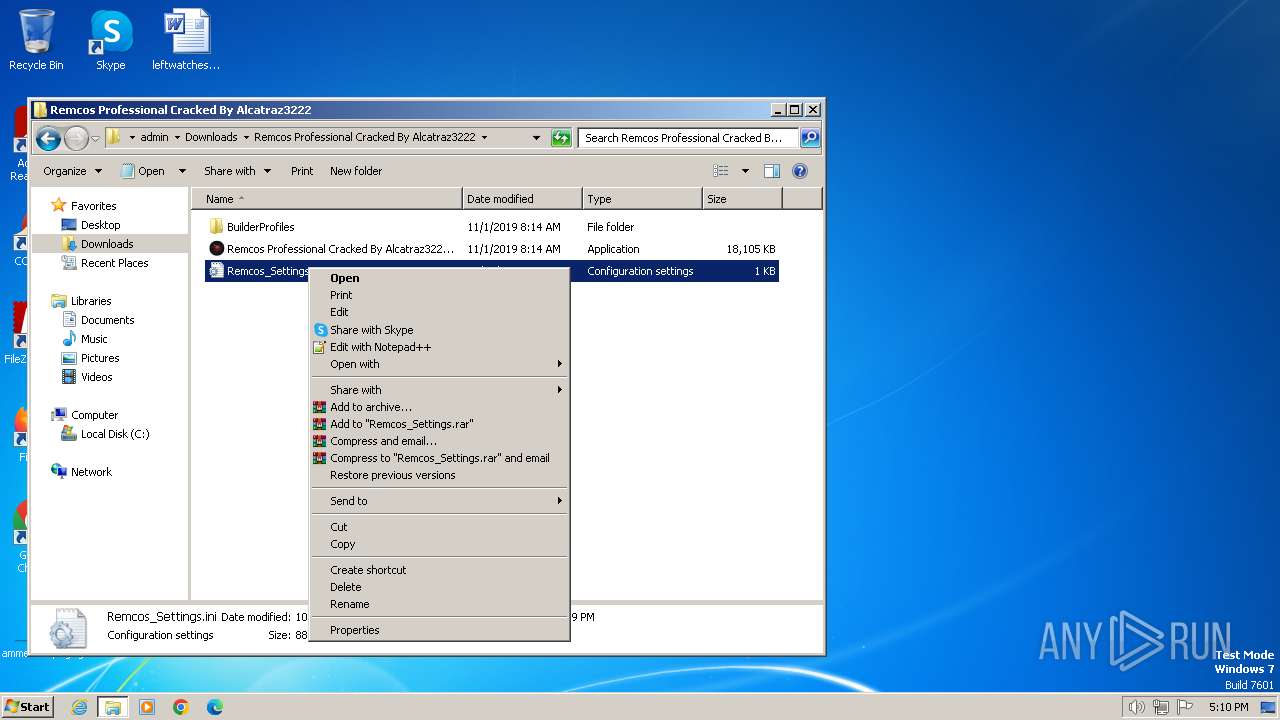Launch Chrome from the taskbar
Screen dimensions: 1280x720
[181, 707]
